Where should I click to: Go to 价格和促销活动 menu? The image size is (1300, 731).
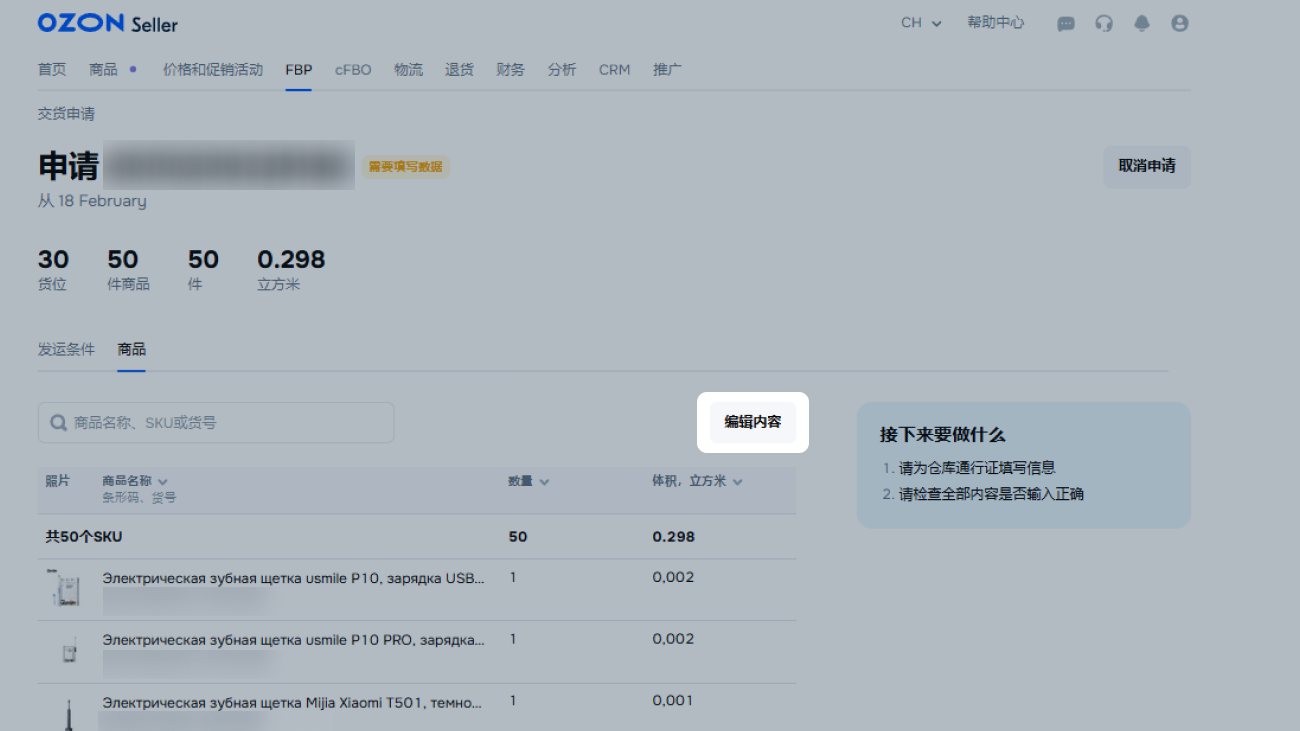click(213, 70)
